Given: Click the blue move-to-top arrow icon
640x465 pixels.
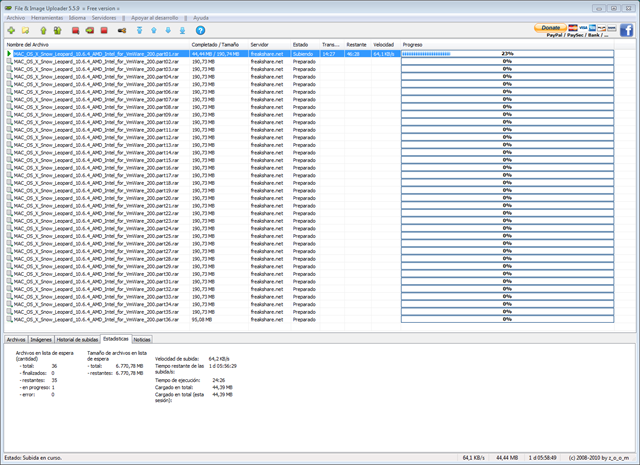Looking at the screenshot, I should click(x=140, y=30).
